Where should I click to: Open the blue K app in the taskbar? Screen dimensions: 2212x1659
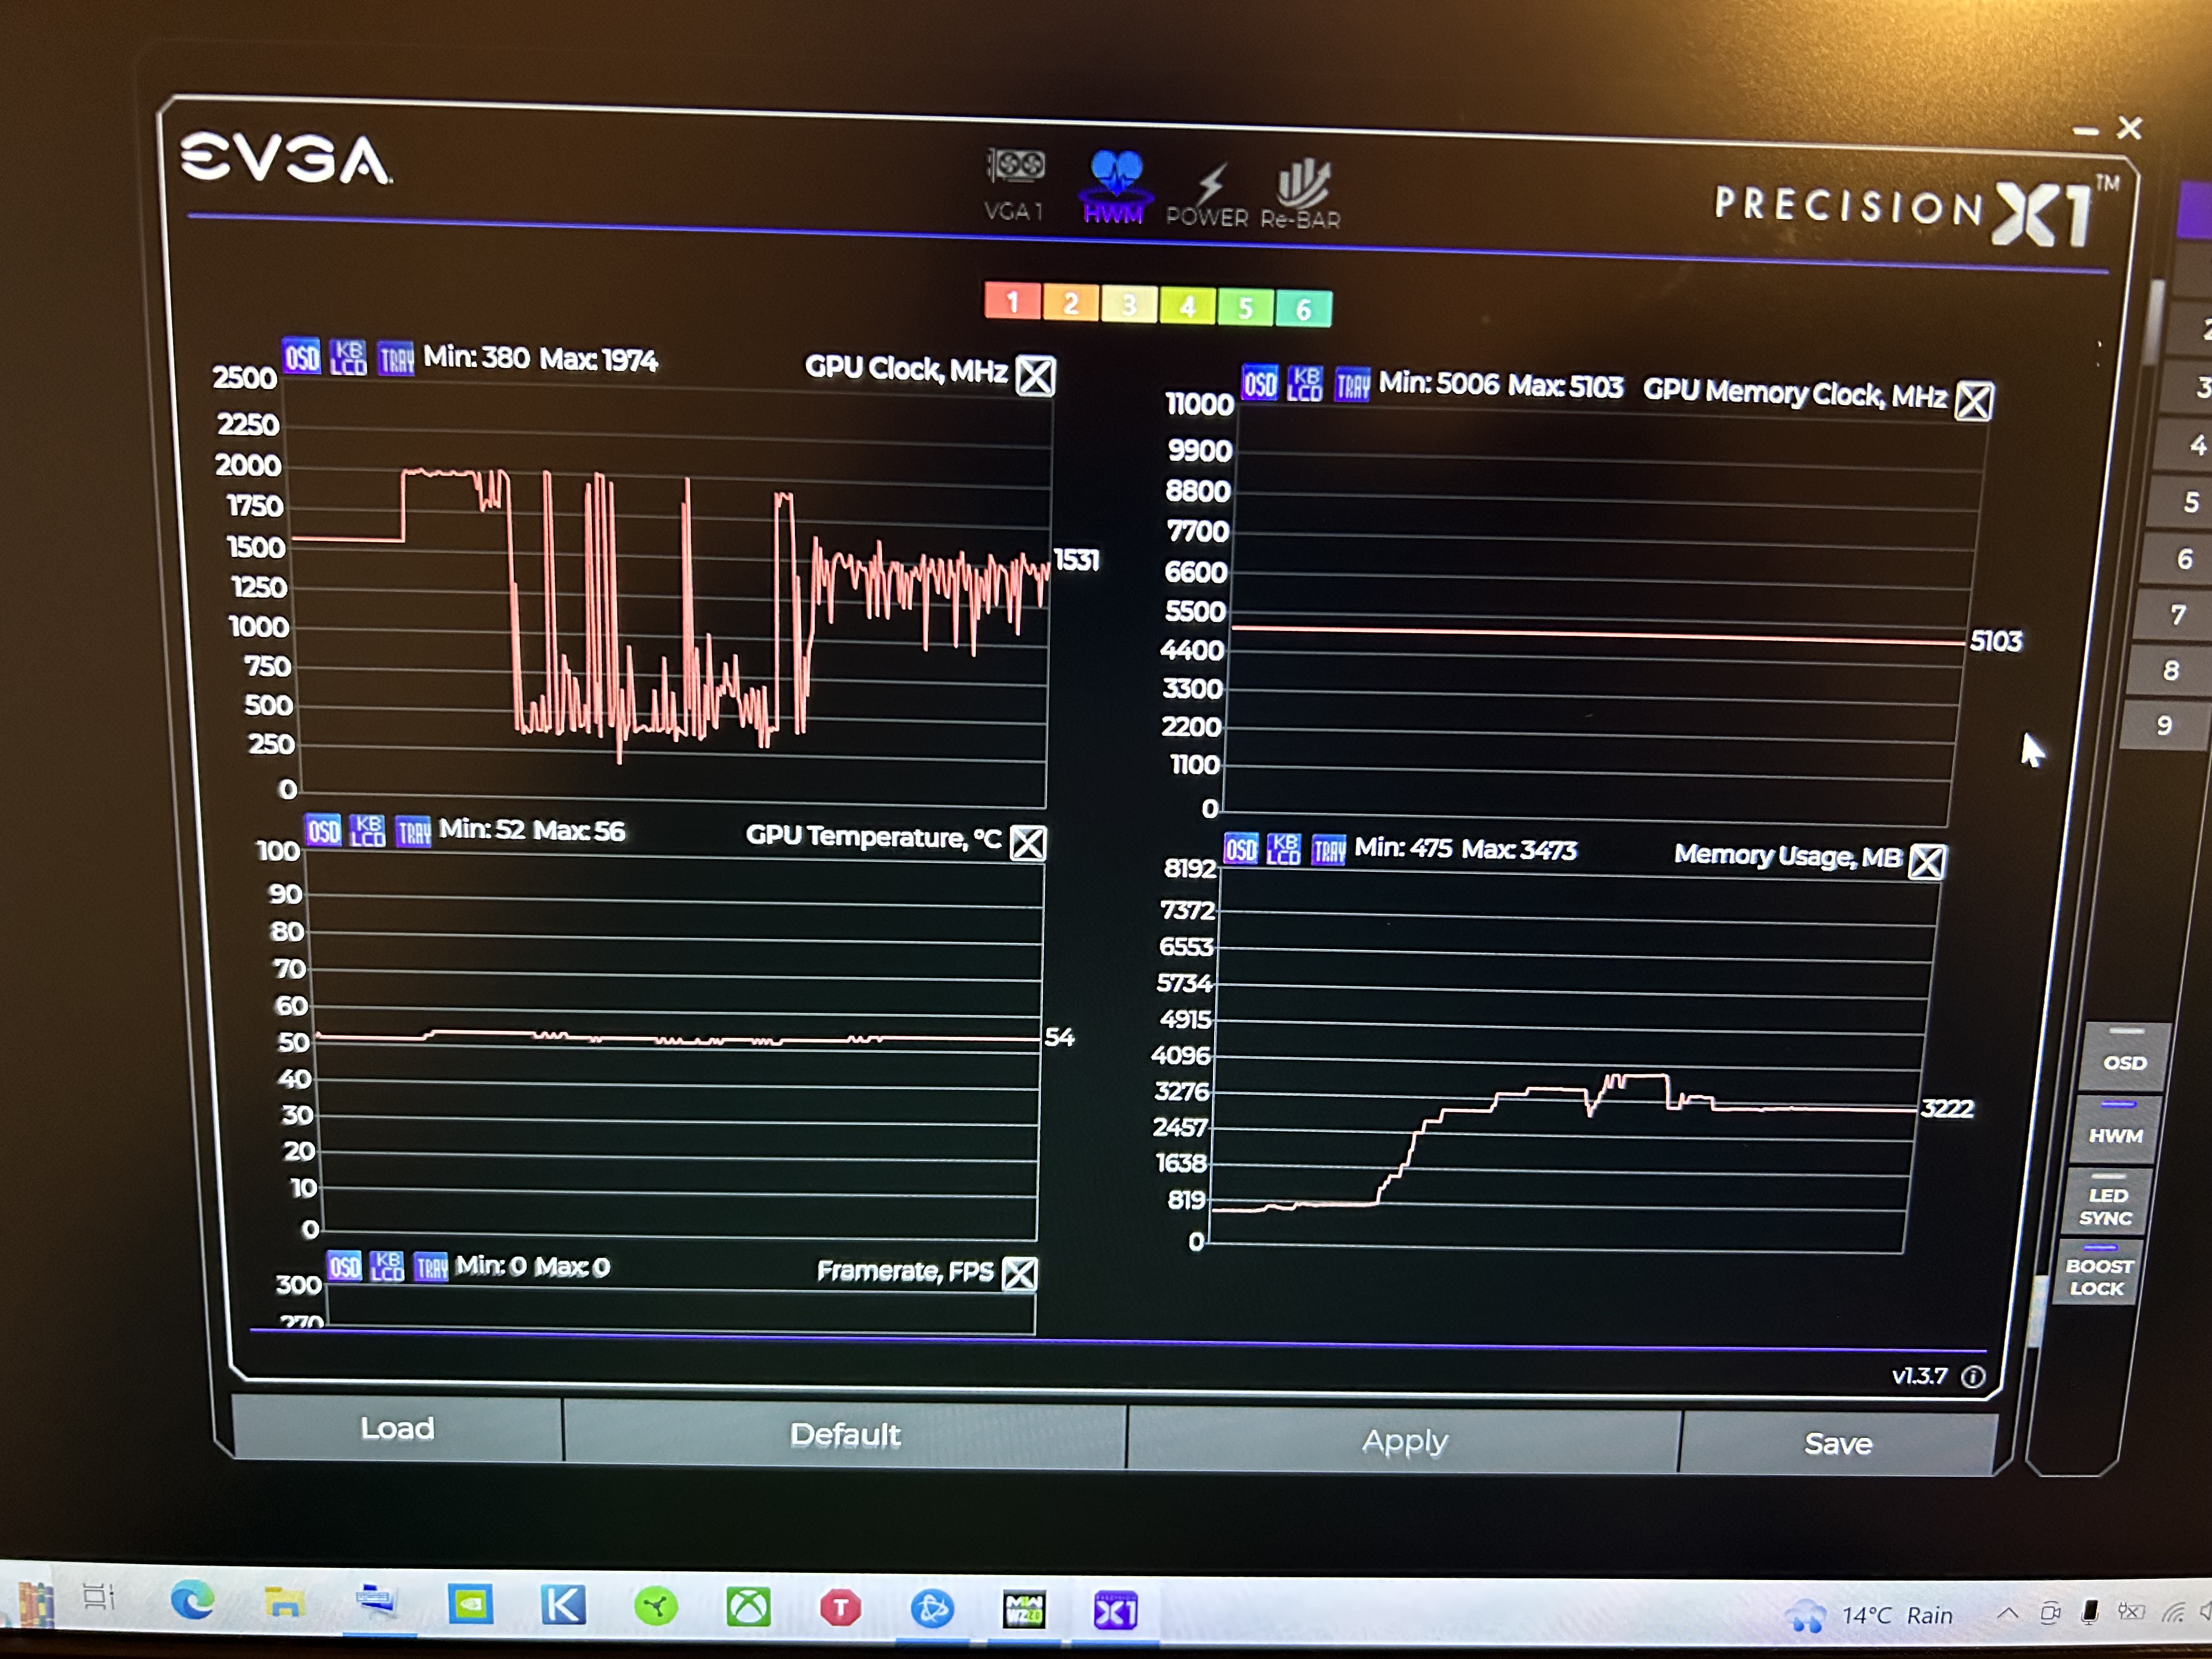tap(563, 1606)
